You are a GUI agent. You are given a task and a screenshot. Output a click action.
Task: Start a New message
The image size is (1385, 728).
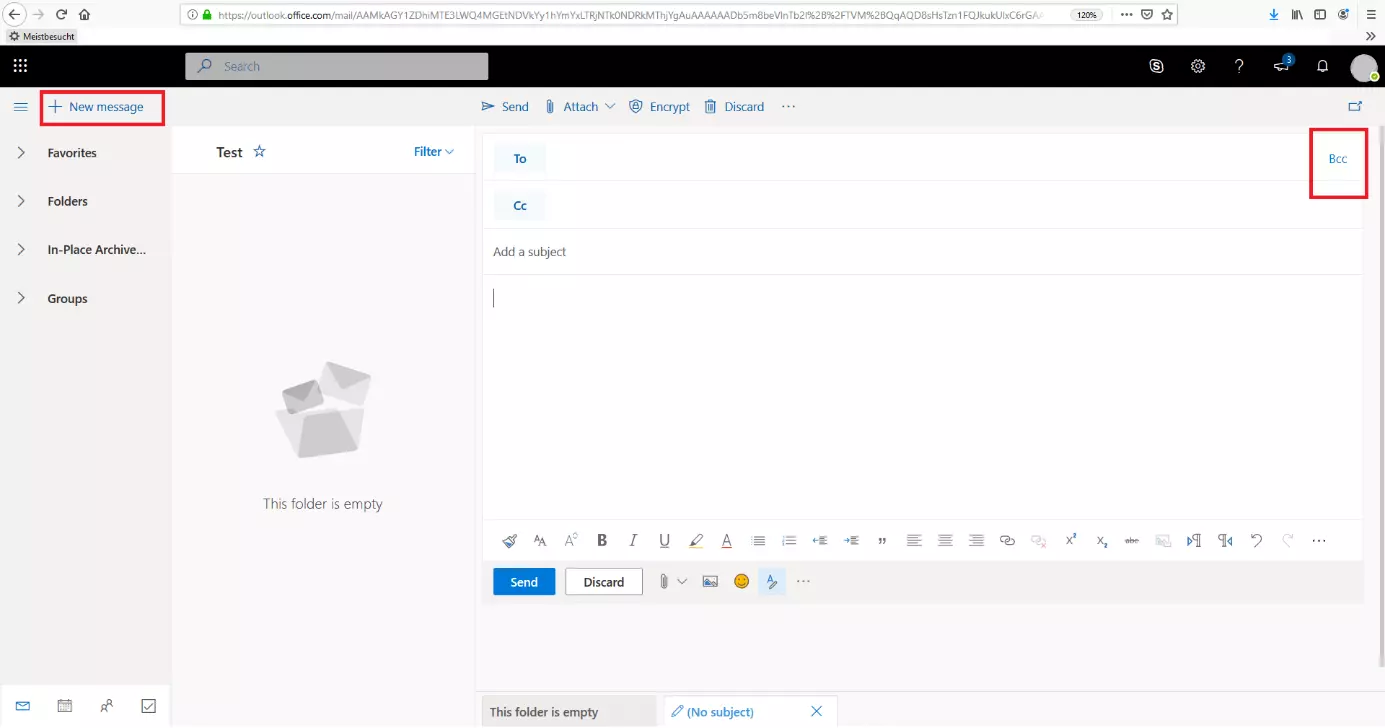(102, 107)
